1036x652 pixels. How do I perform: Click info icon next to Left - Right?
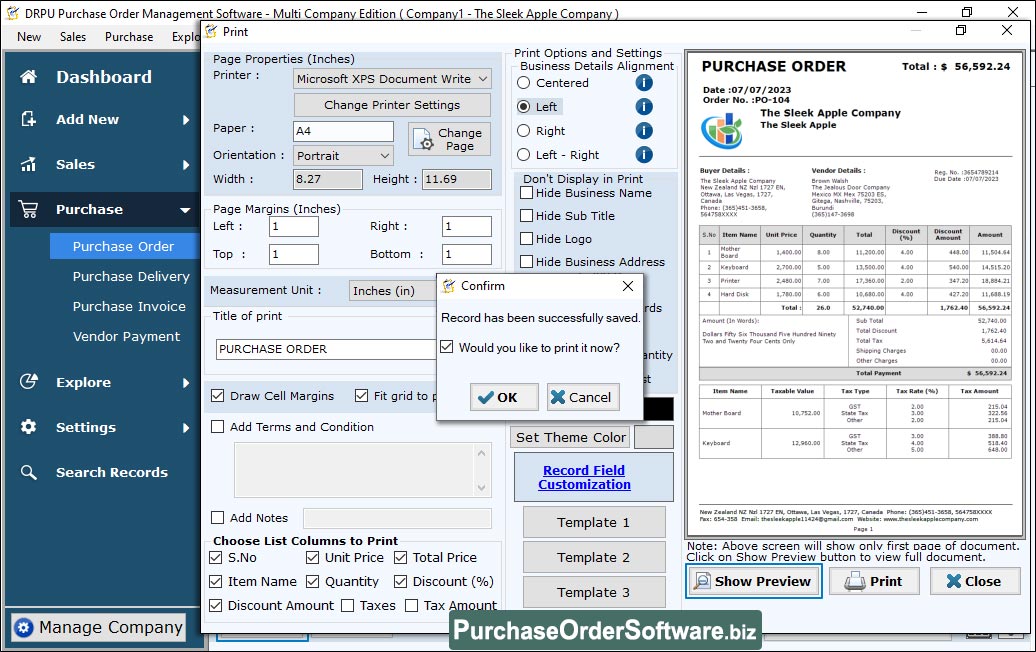tap(644, 155)
